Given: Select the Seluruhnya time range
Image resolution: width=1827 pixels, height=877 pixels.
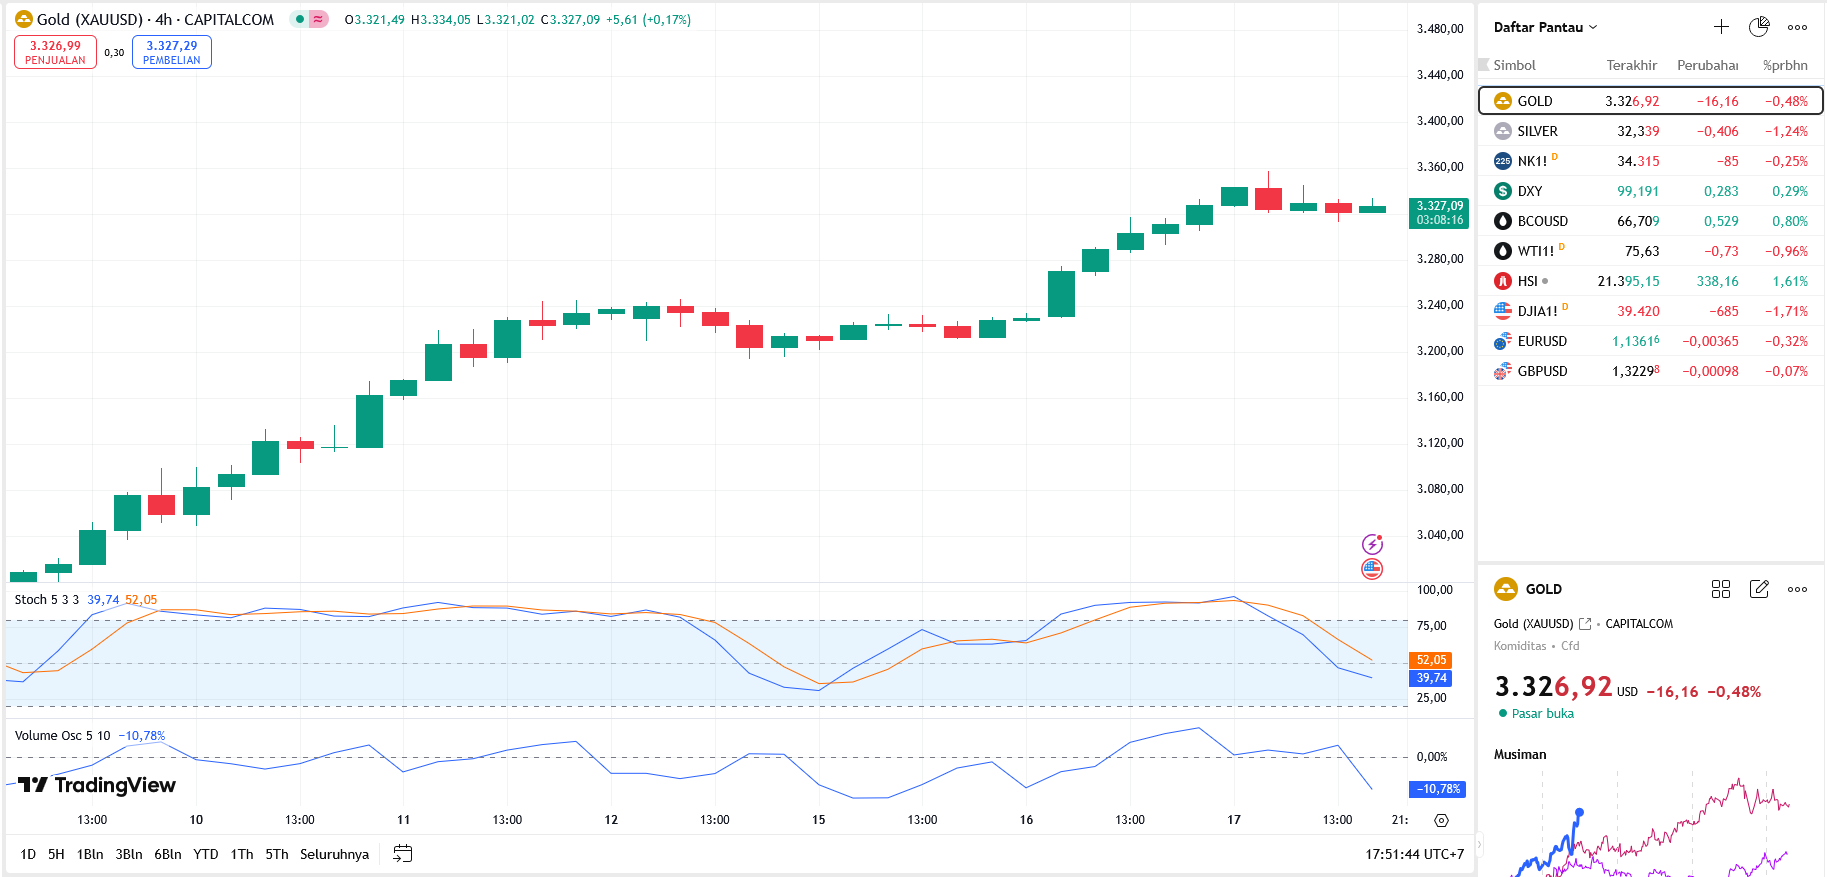Looking at the screenshot, I should click(x=334, y=854).
